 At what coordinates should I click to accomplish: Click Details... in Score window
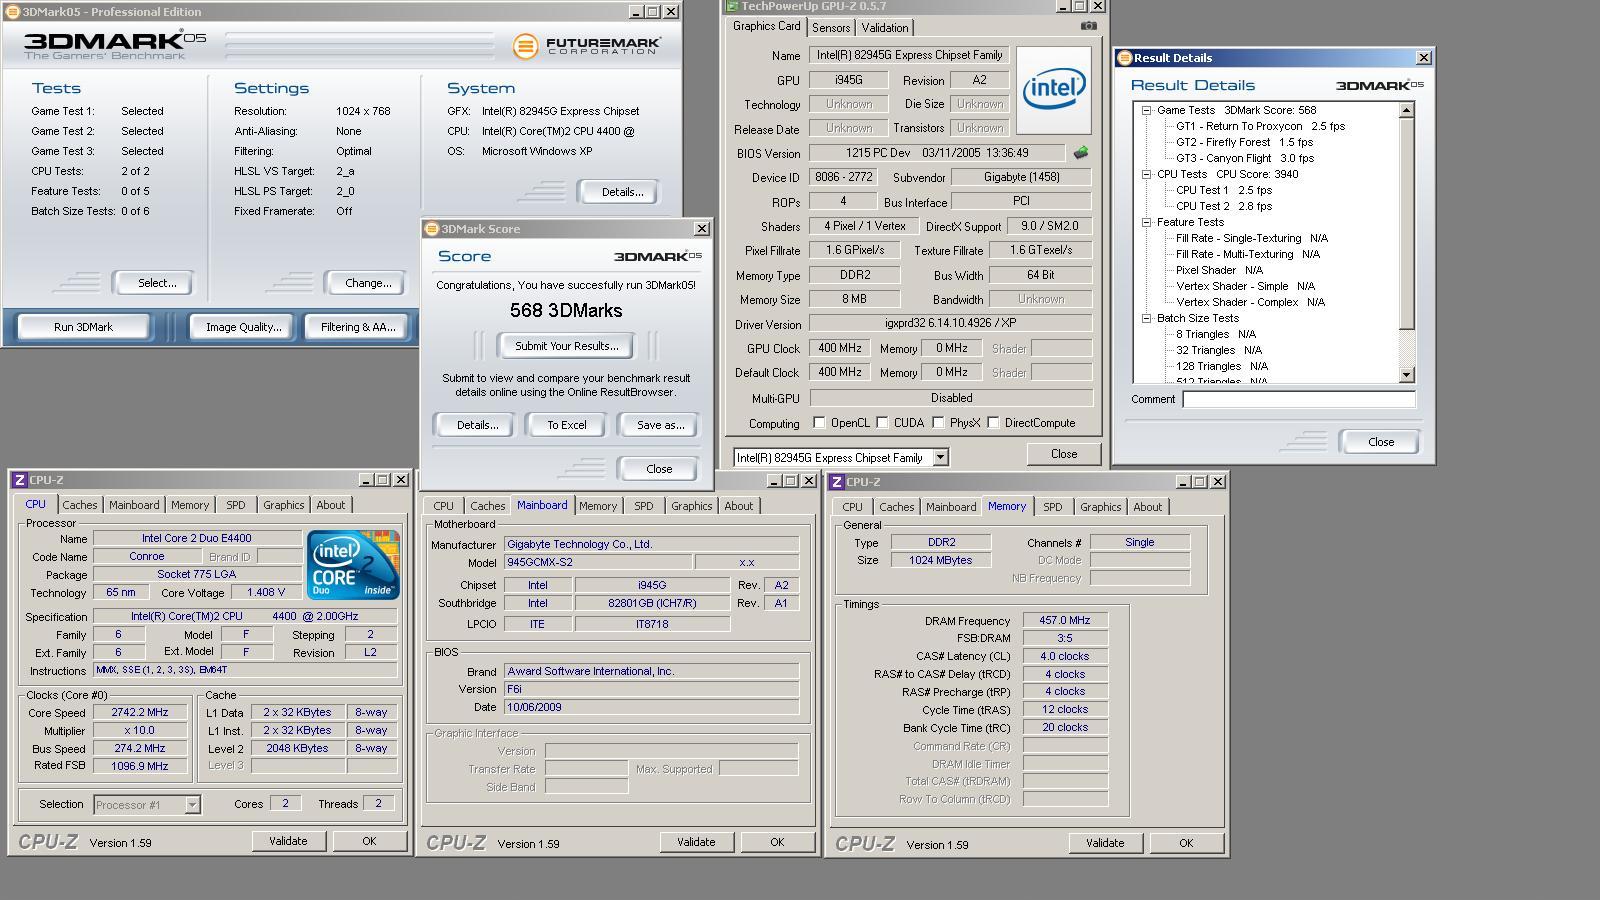pyautogui.click(x=477, y=425)
